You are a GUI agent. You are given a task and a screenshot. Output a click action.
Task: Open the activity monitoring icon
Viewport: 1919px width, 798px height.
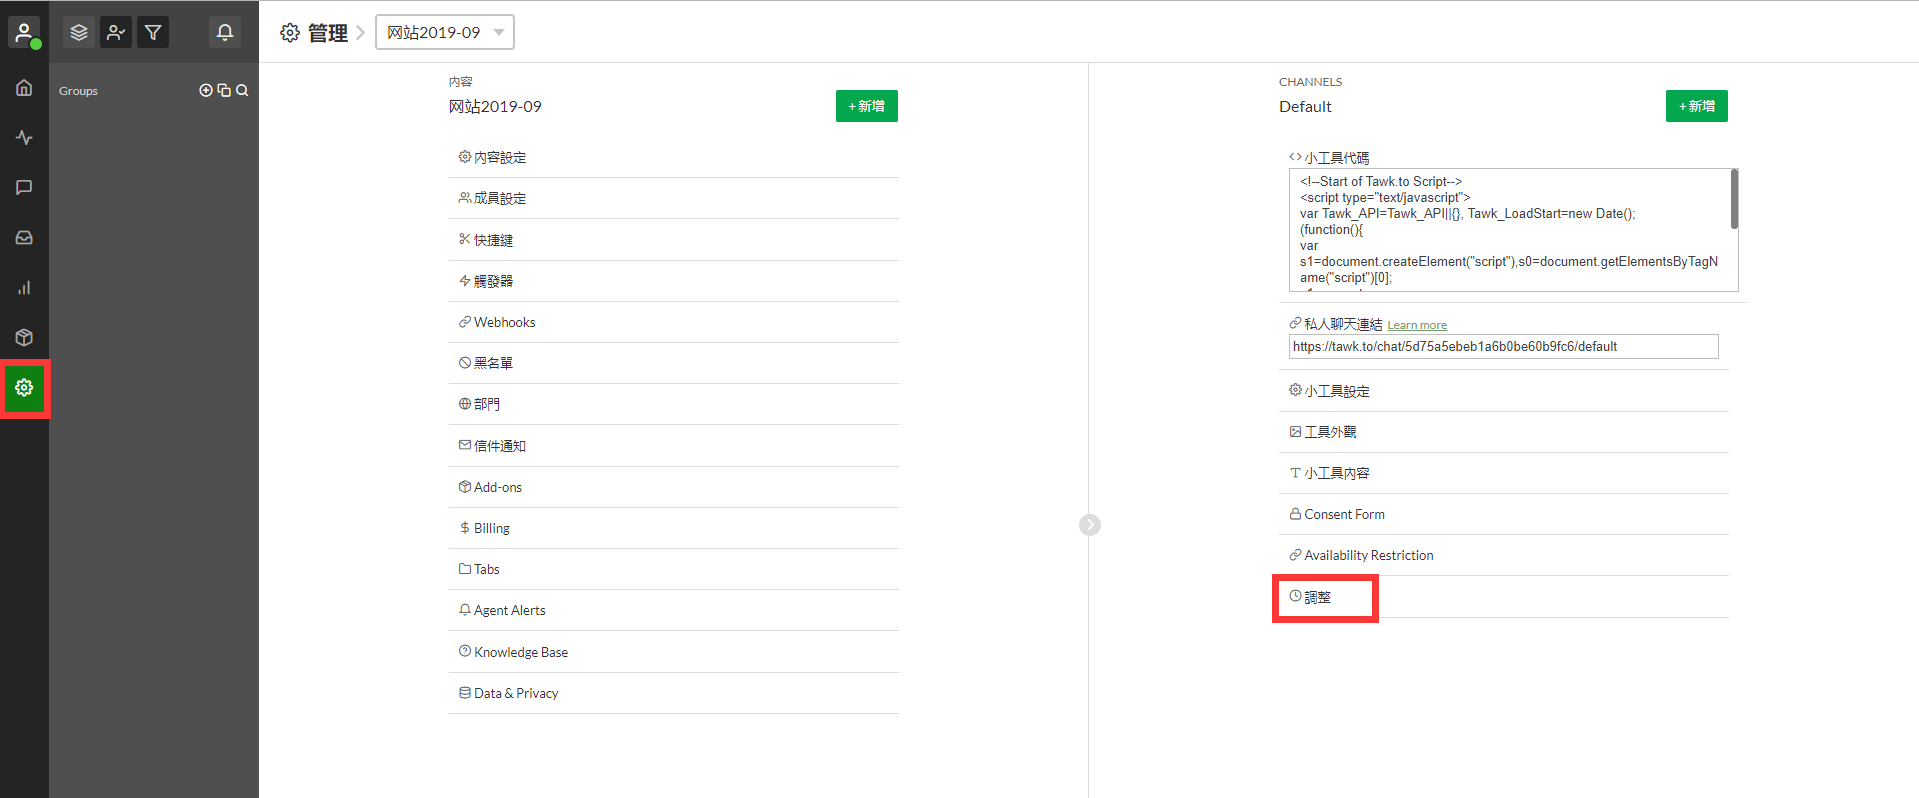pyautogui.click(x=24, y=138)
